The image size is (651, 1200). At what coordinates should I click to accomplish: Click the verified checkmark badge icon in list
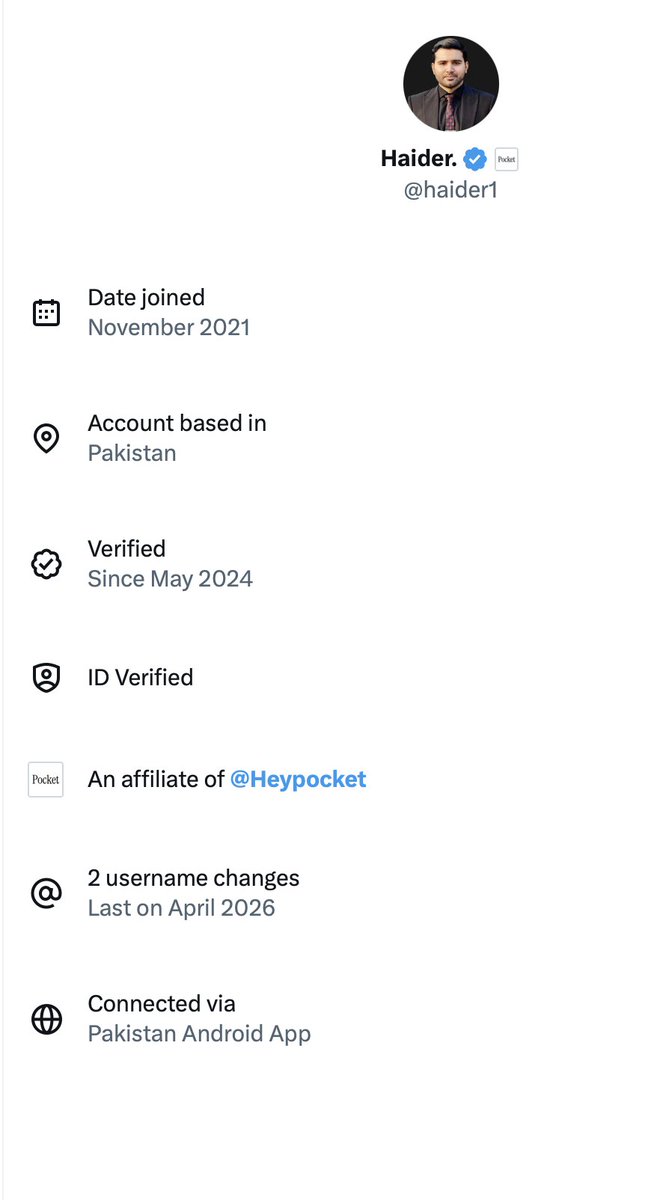click(x=46, y=564)
